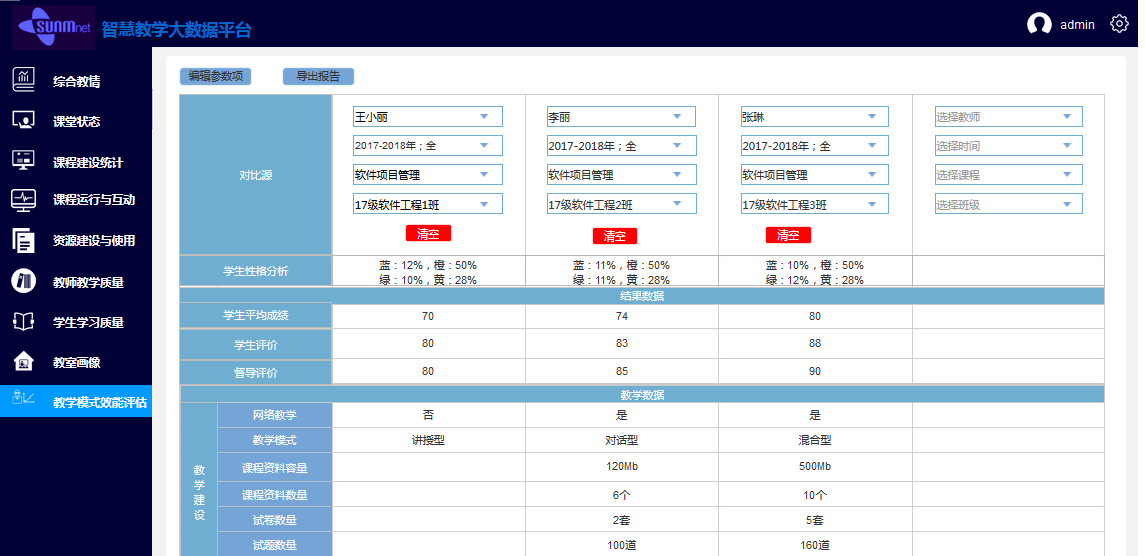The image size is (1146, 556).
Task: Expand the 李丽 teacher dropdown
Action: click(621, 117)
